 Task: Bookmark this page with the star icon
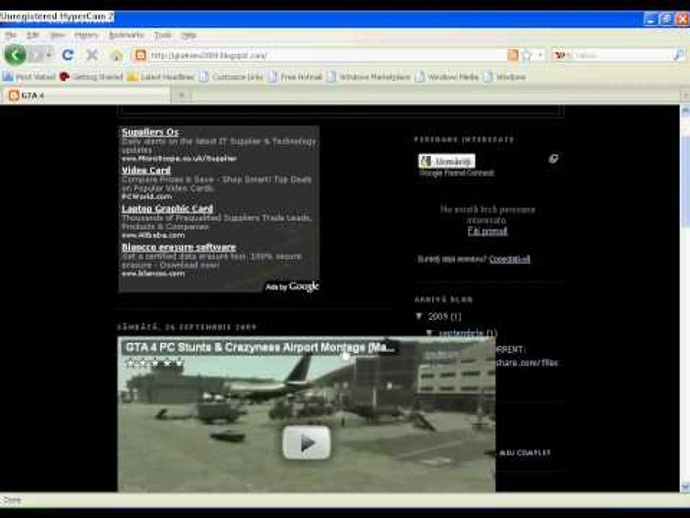click(x=526, y=55)
